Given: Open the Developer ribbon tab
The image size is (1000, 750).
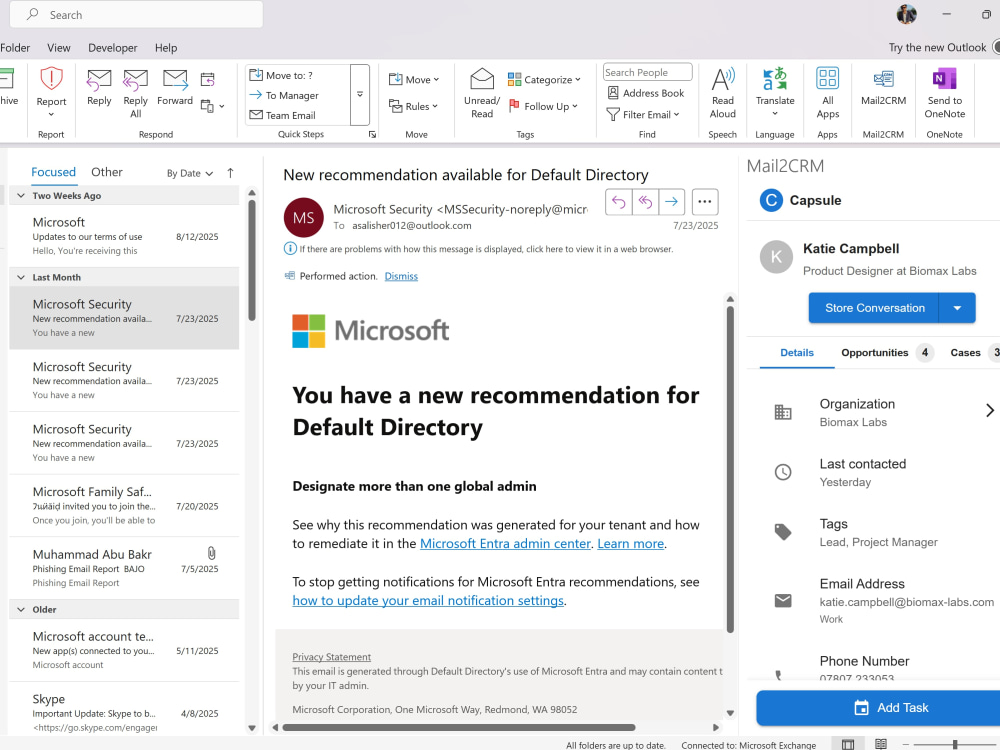Looking at the screenshot, I should (112, 48).
